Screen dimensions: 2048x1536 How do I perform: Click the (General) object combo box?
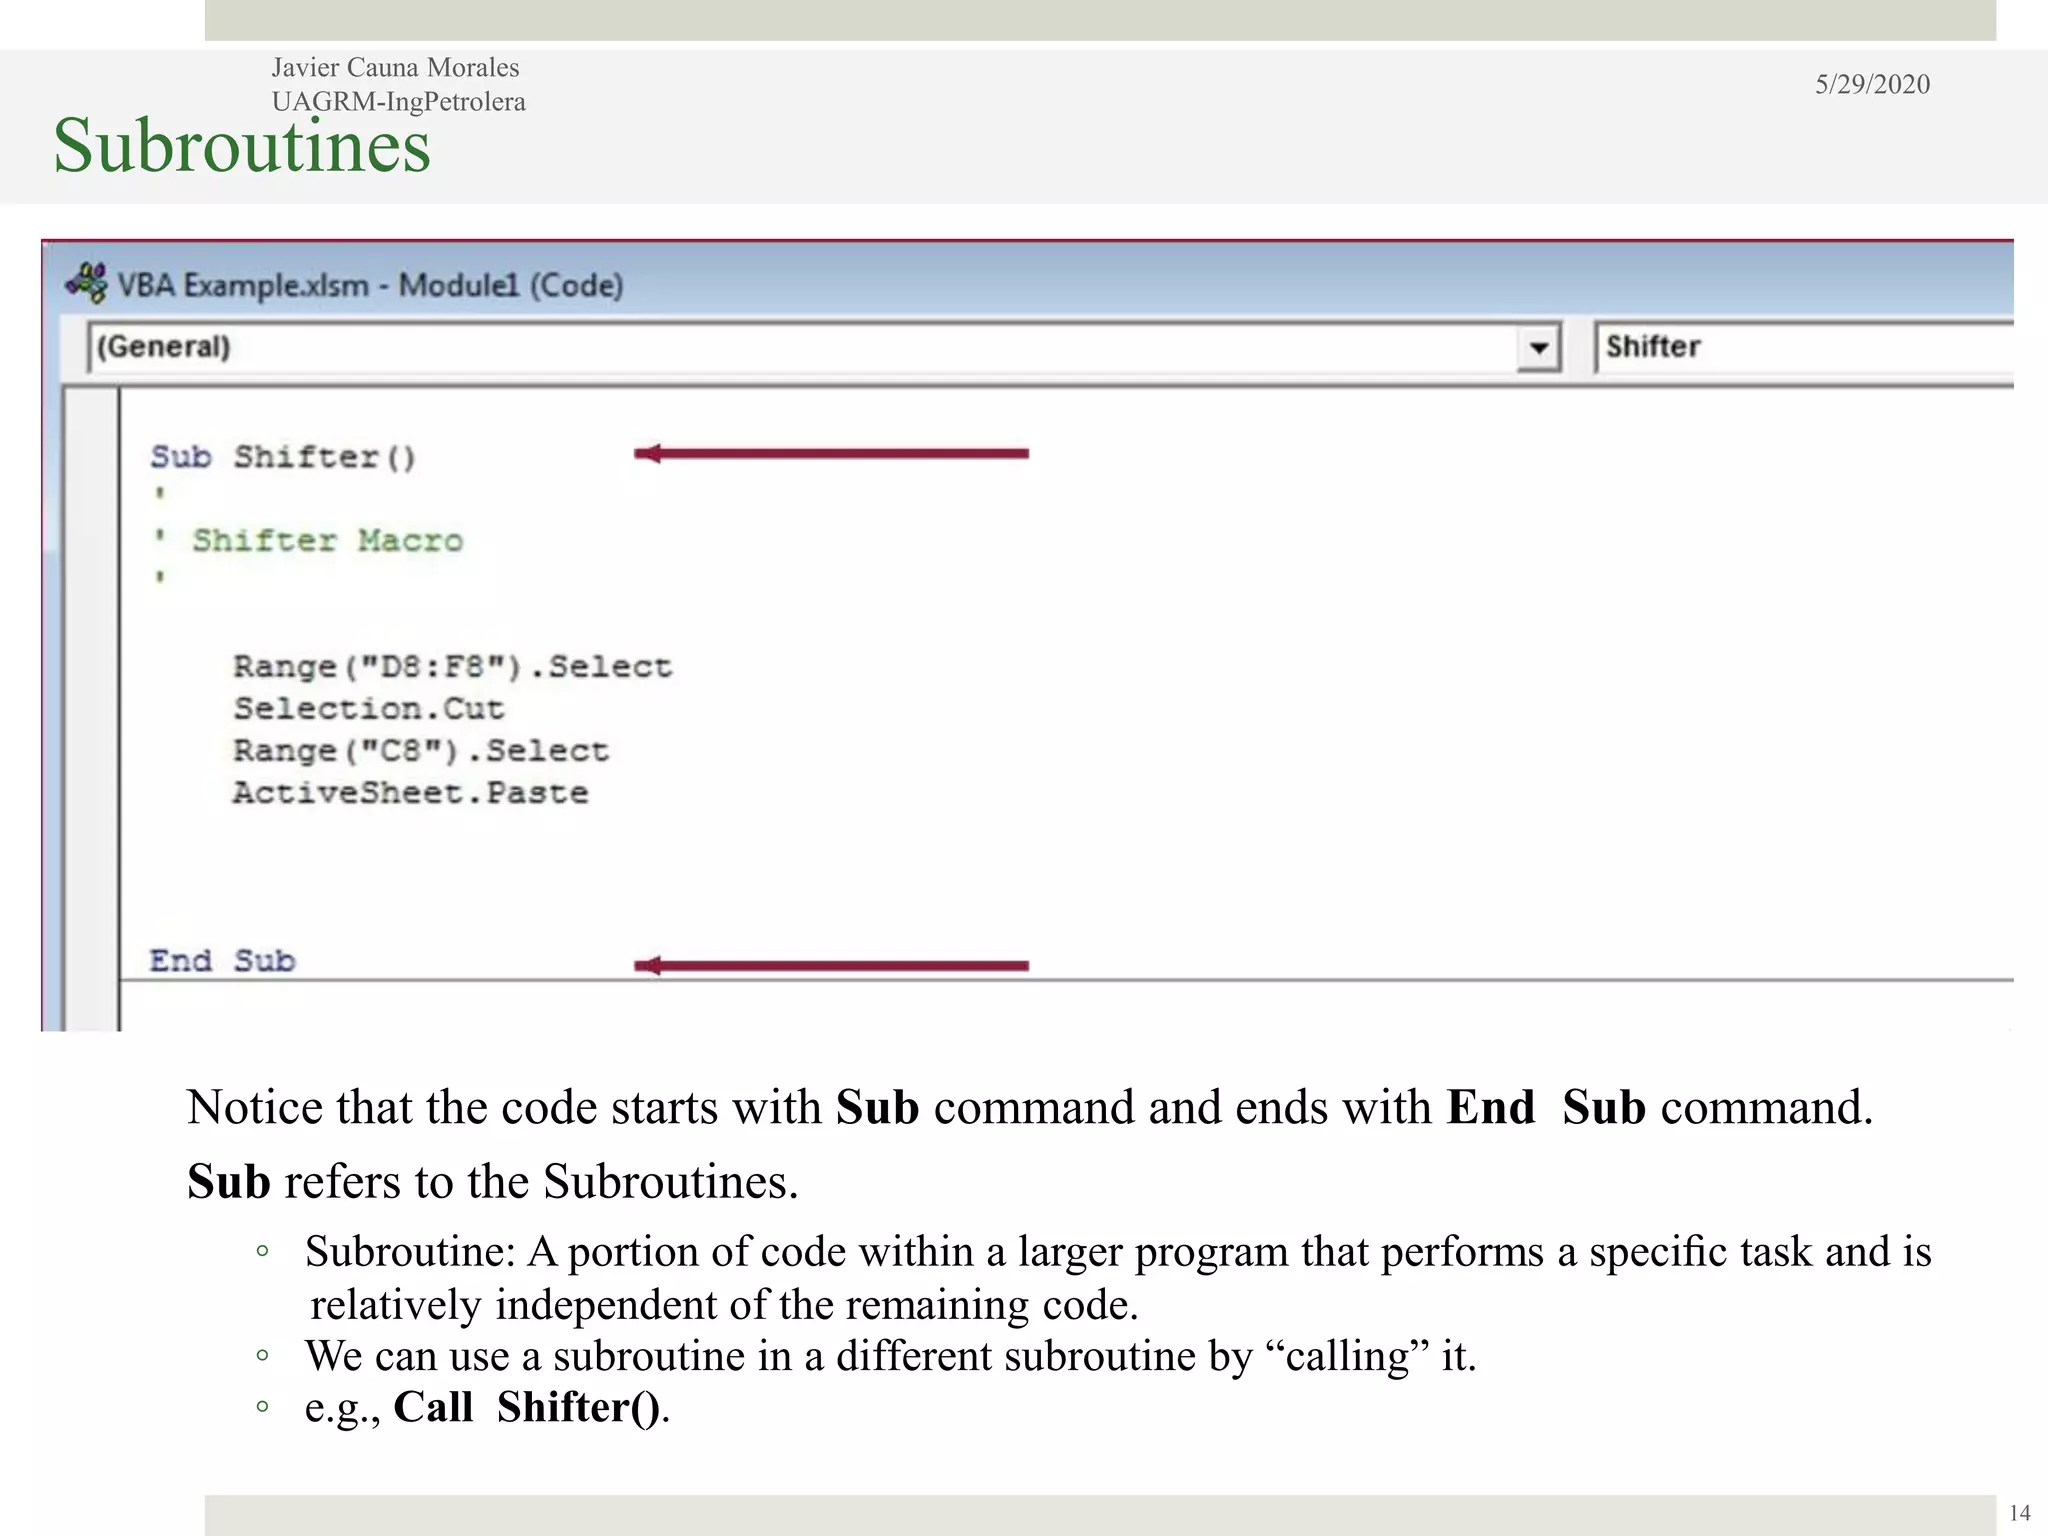point(824,348)
